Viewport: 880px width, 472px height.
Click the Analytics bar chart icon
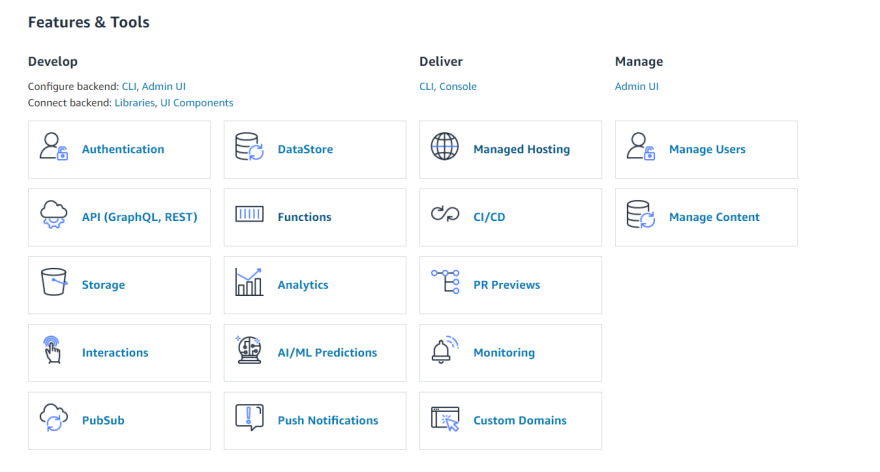tap(249, 282)
